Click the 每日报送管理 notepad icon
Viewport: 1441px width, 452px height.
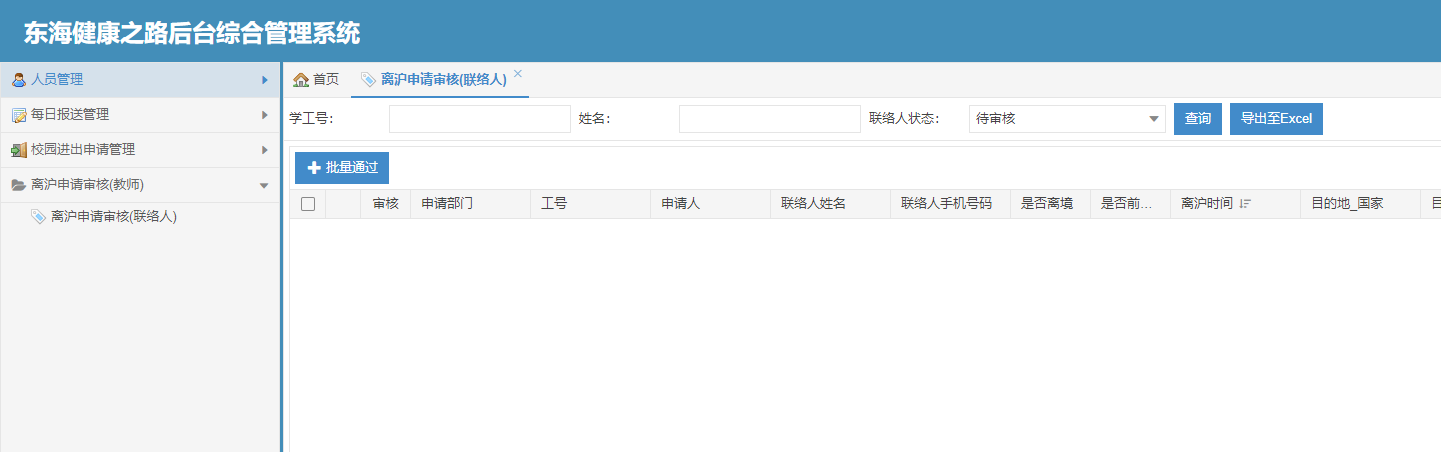[x=18, y=115]
